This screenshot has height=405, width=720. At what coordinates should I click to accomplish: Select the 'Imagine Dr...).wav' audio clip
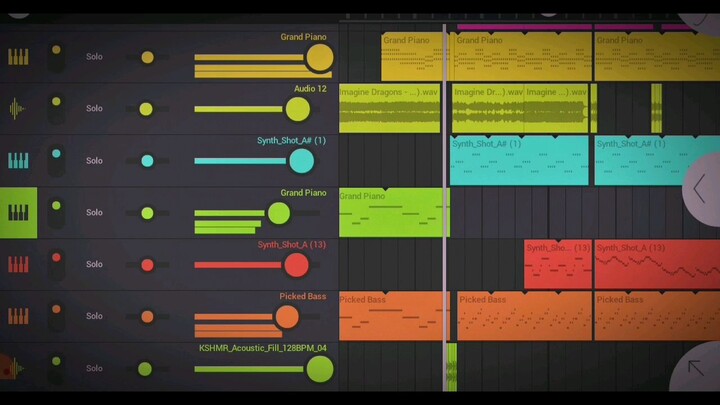coord(488,109)
